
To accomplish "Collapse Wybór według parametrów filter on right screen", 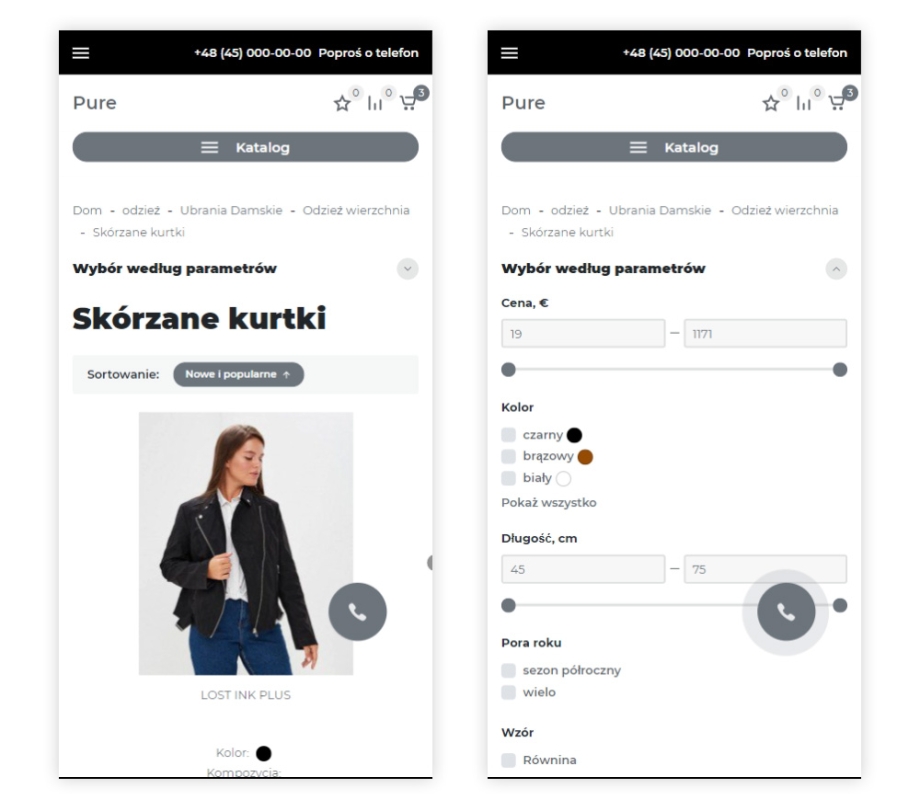I will coord(836,269).
